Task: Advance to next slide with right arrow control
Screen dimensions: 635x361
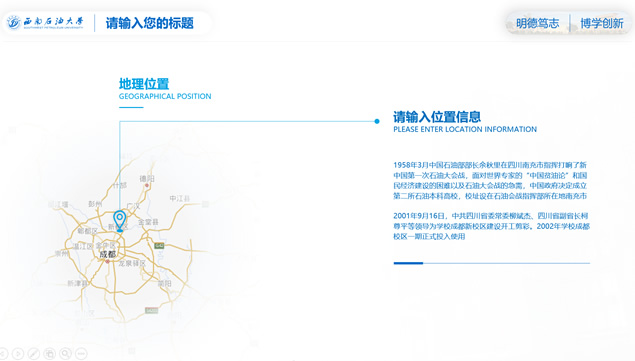Action: pos(18,354)
